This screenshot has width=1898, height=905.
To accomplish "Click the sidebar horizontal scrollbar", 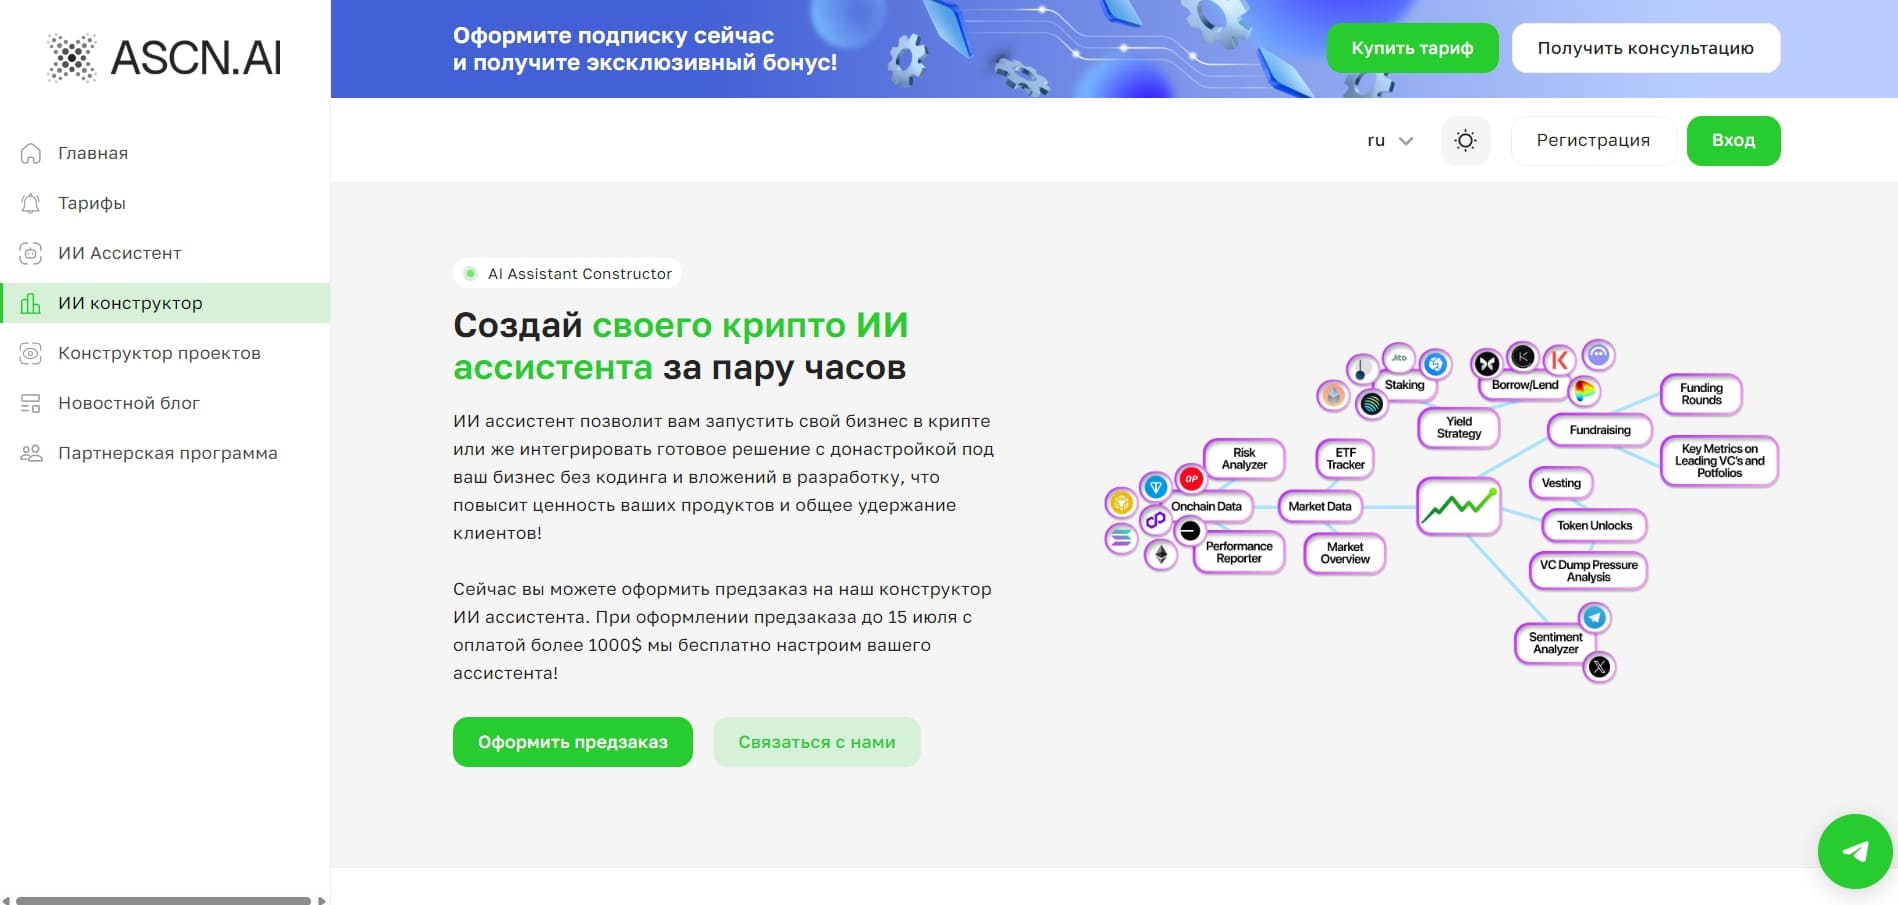I will pyautogui.click(x=164, y=901).
